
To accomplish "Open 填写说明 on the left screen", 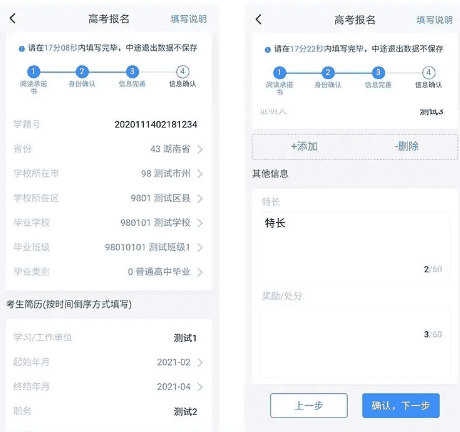I will point(189,19).
